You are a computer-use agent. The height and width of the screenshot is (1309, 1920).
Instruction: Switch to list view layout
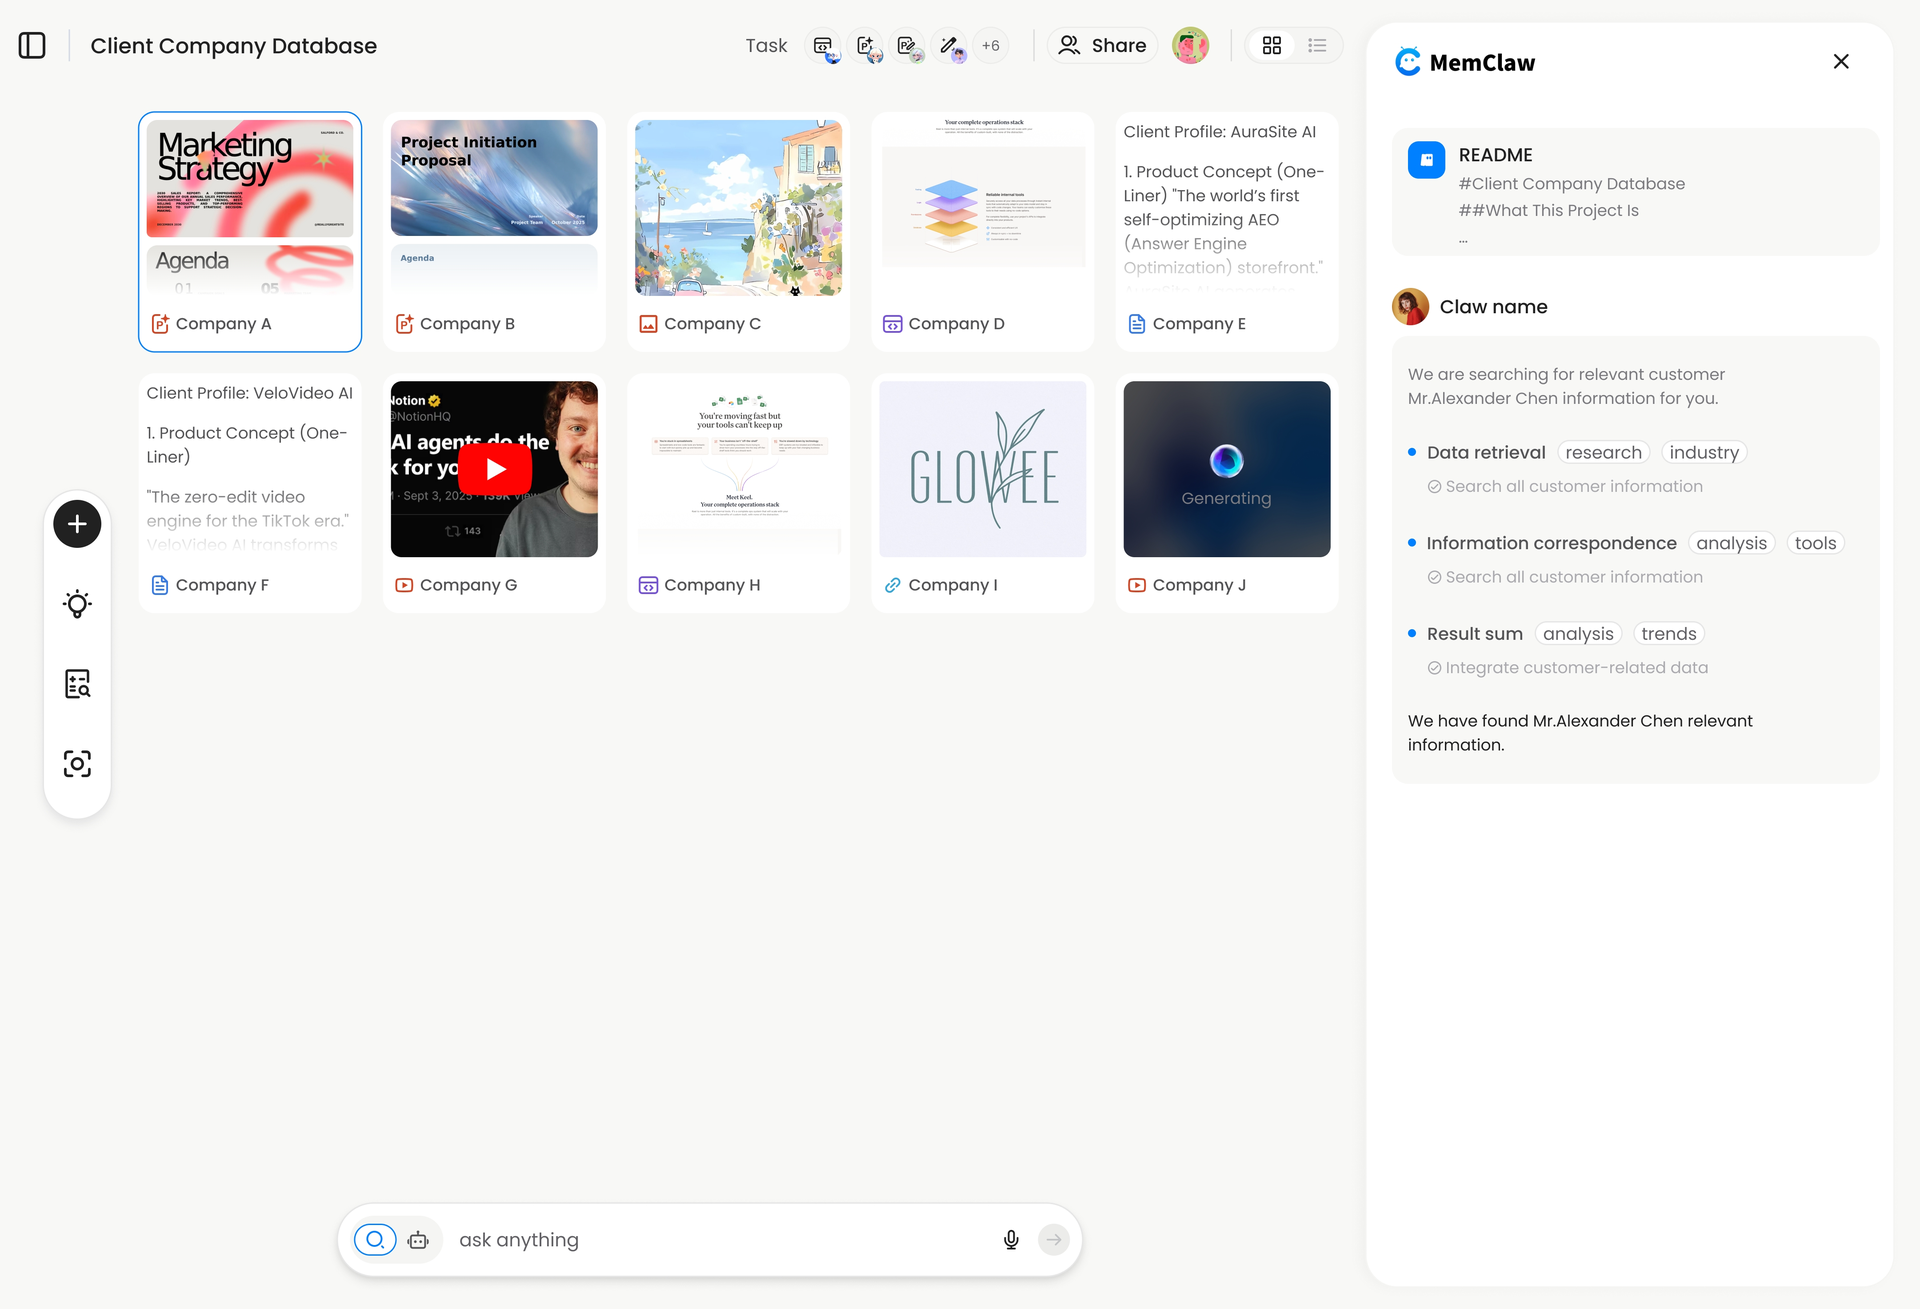(x=1317, y=45)
